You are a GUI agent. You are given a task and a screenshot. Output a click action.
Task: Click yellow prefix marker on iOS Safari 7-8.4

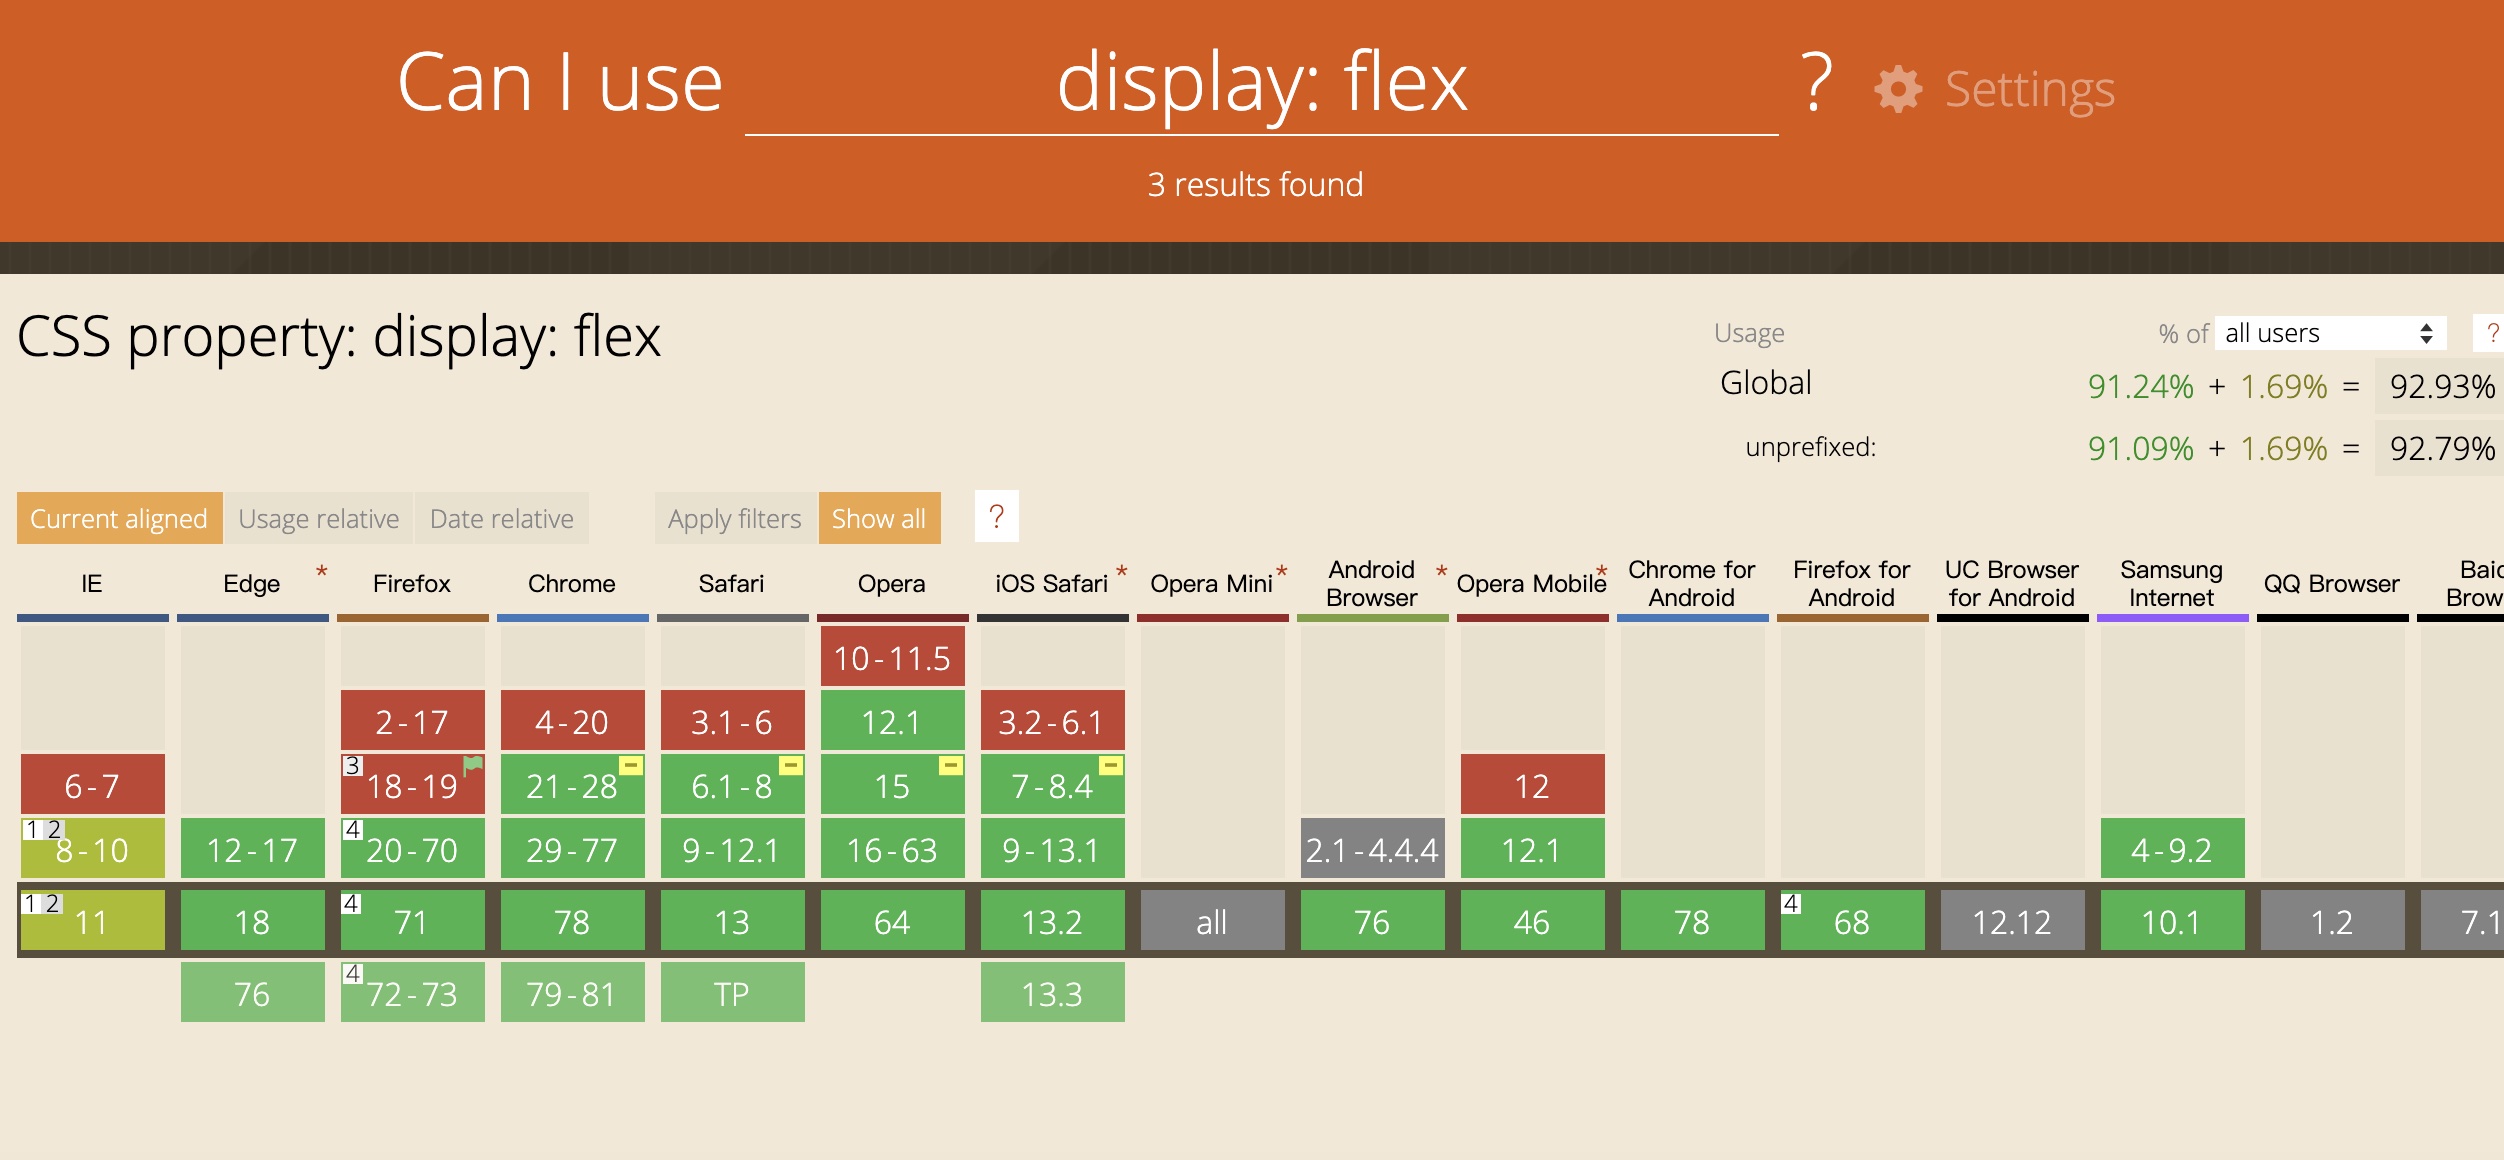pyautogui.click(x=1111, y=766)
